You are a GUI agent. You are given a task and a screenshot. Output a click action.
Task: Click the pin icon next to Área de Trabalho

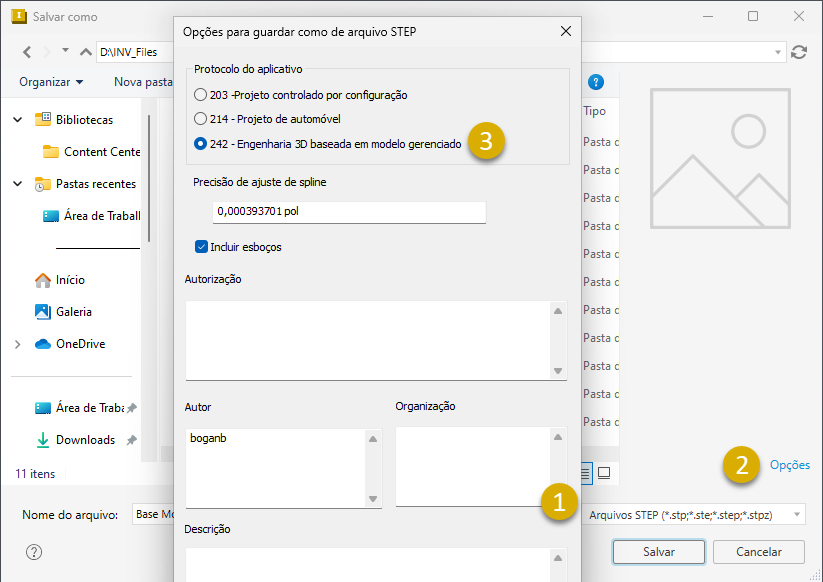coord(132,408)
